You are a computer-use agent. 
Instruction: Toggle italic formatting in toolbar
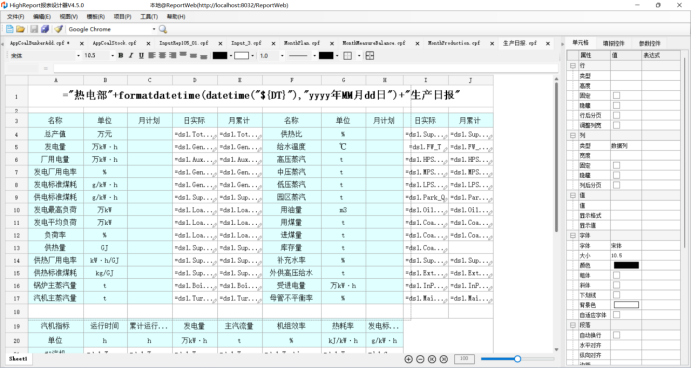[x=131, y=56]
